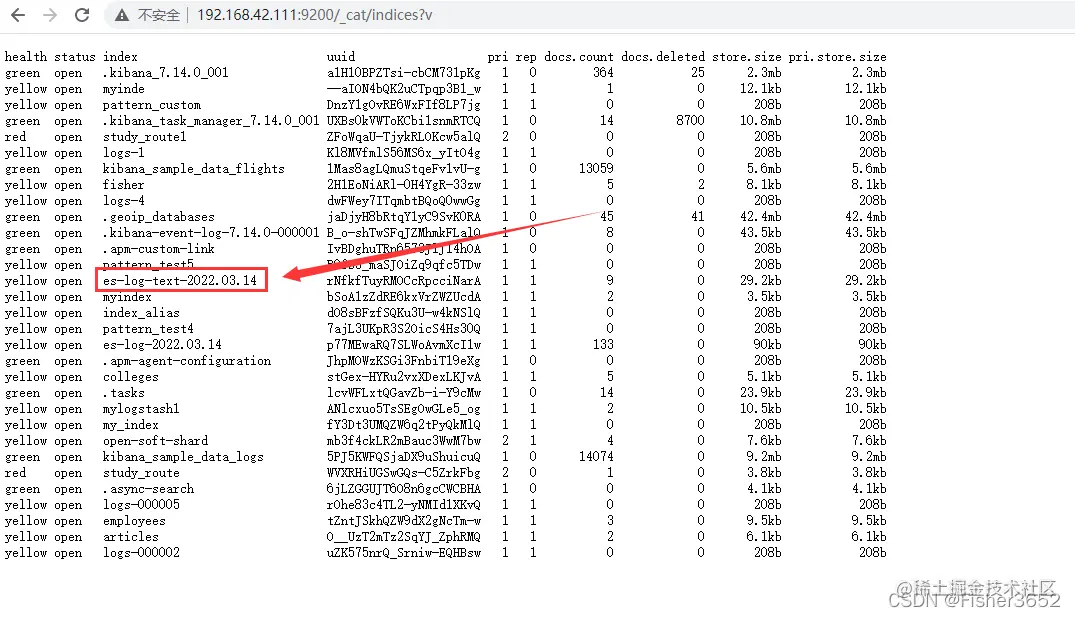Click uuid rNfkfTuyRMOCcRpcciNarA
1075x617 pixels.
coord(404,280)
